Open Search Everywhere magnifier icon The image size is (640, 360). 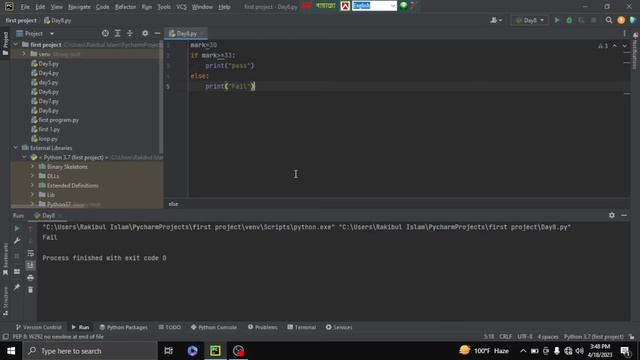[609, 20]
